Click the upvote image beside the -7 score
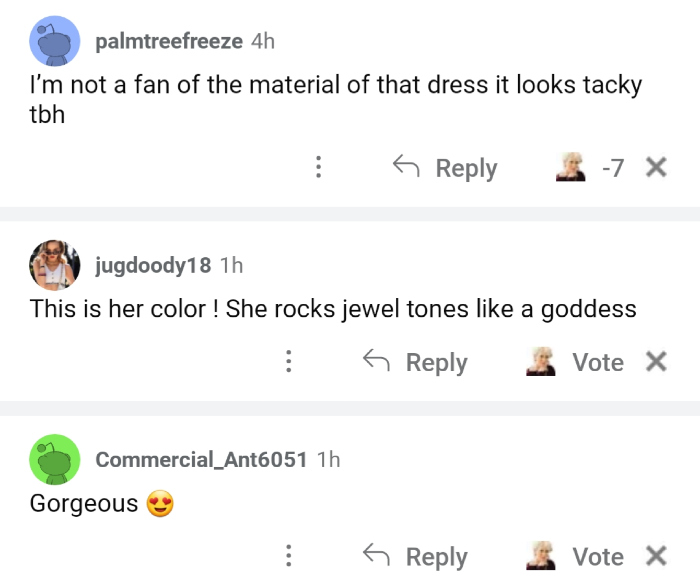 pyautogui.click(x=570, y=168)
